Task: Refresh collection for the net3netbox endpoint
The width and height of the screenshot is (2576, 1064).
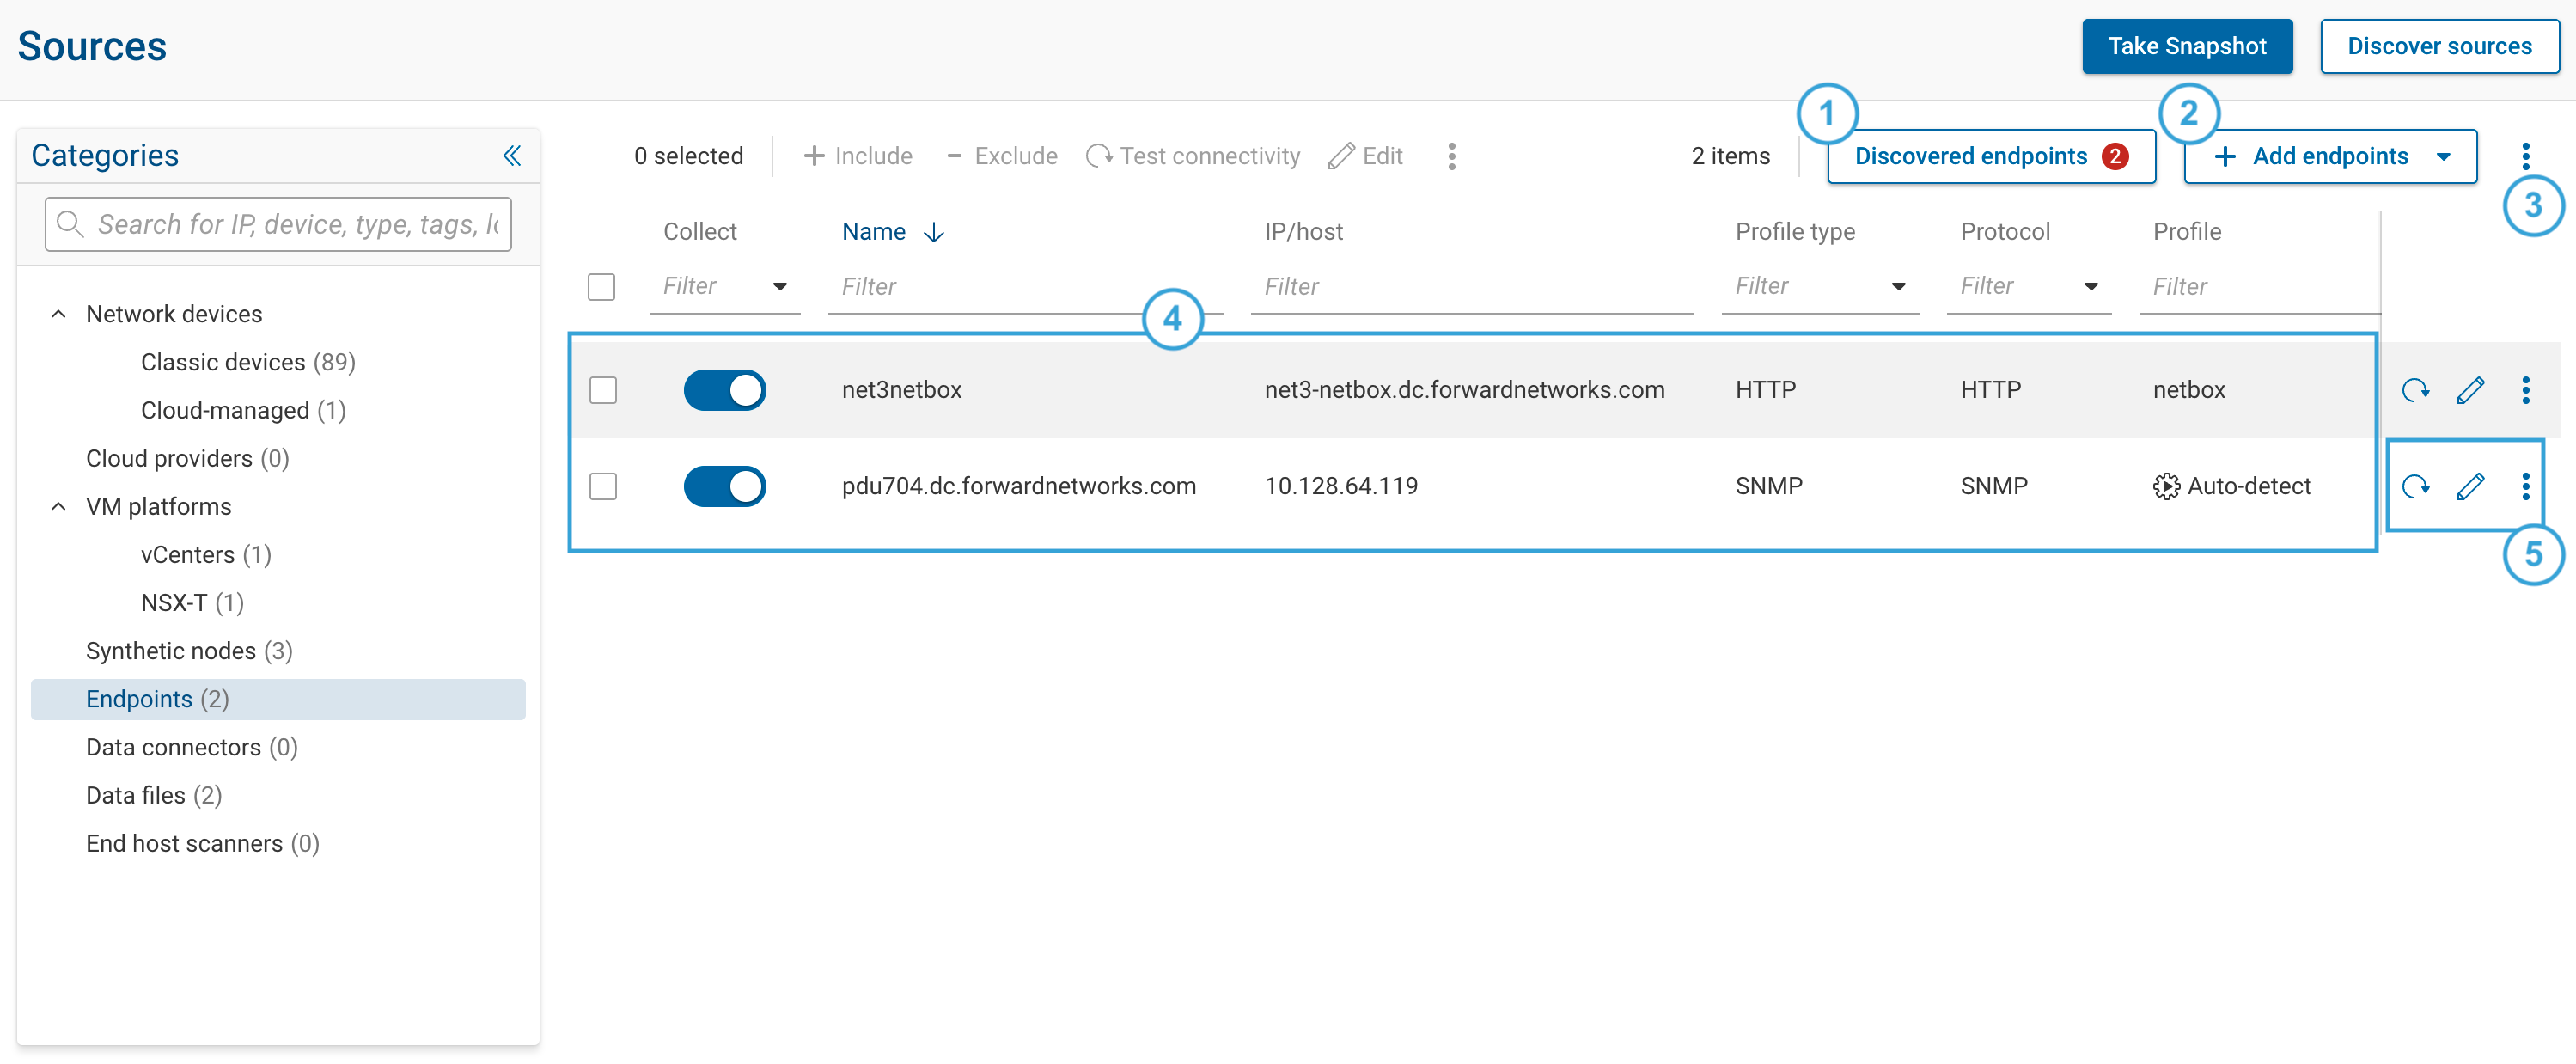Action: pos(2417,390)
